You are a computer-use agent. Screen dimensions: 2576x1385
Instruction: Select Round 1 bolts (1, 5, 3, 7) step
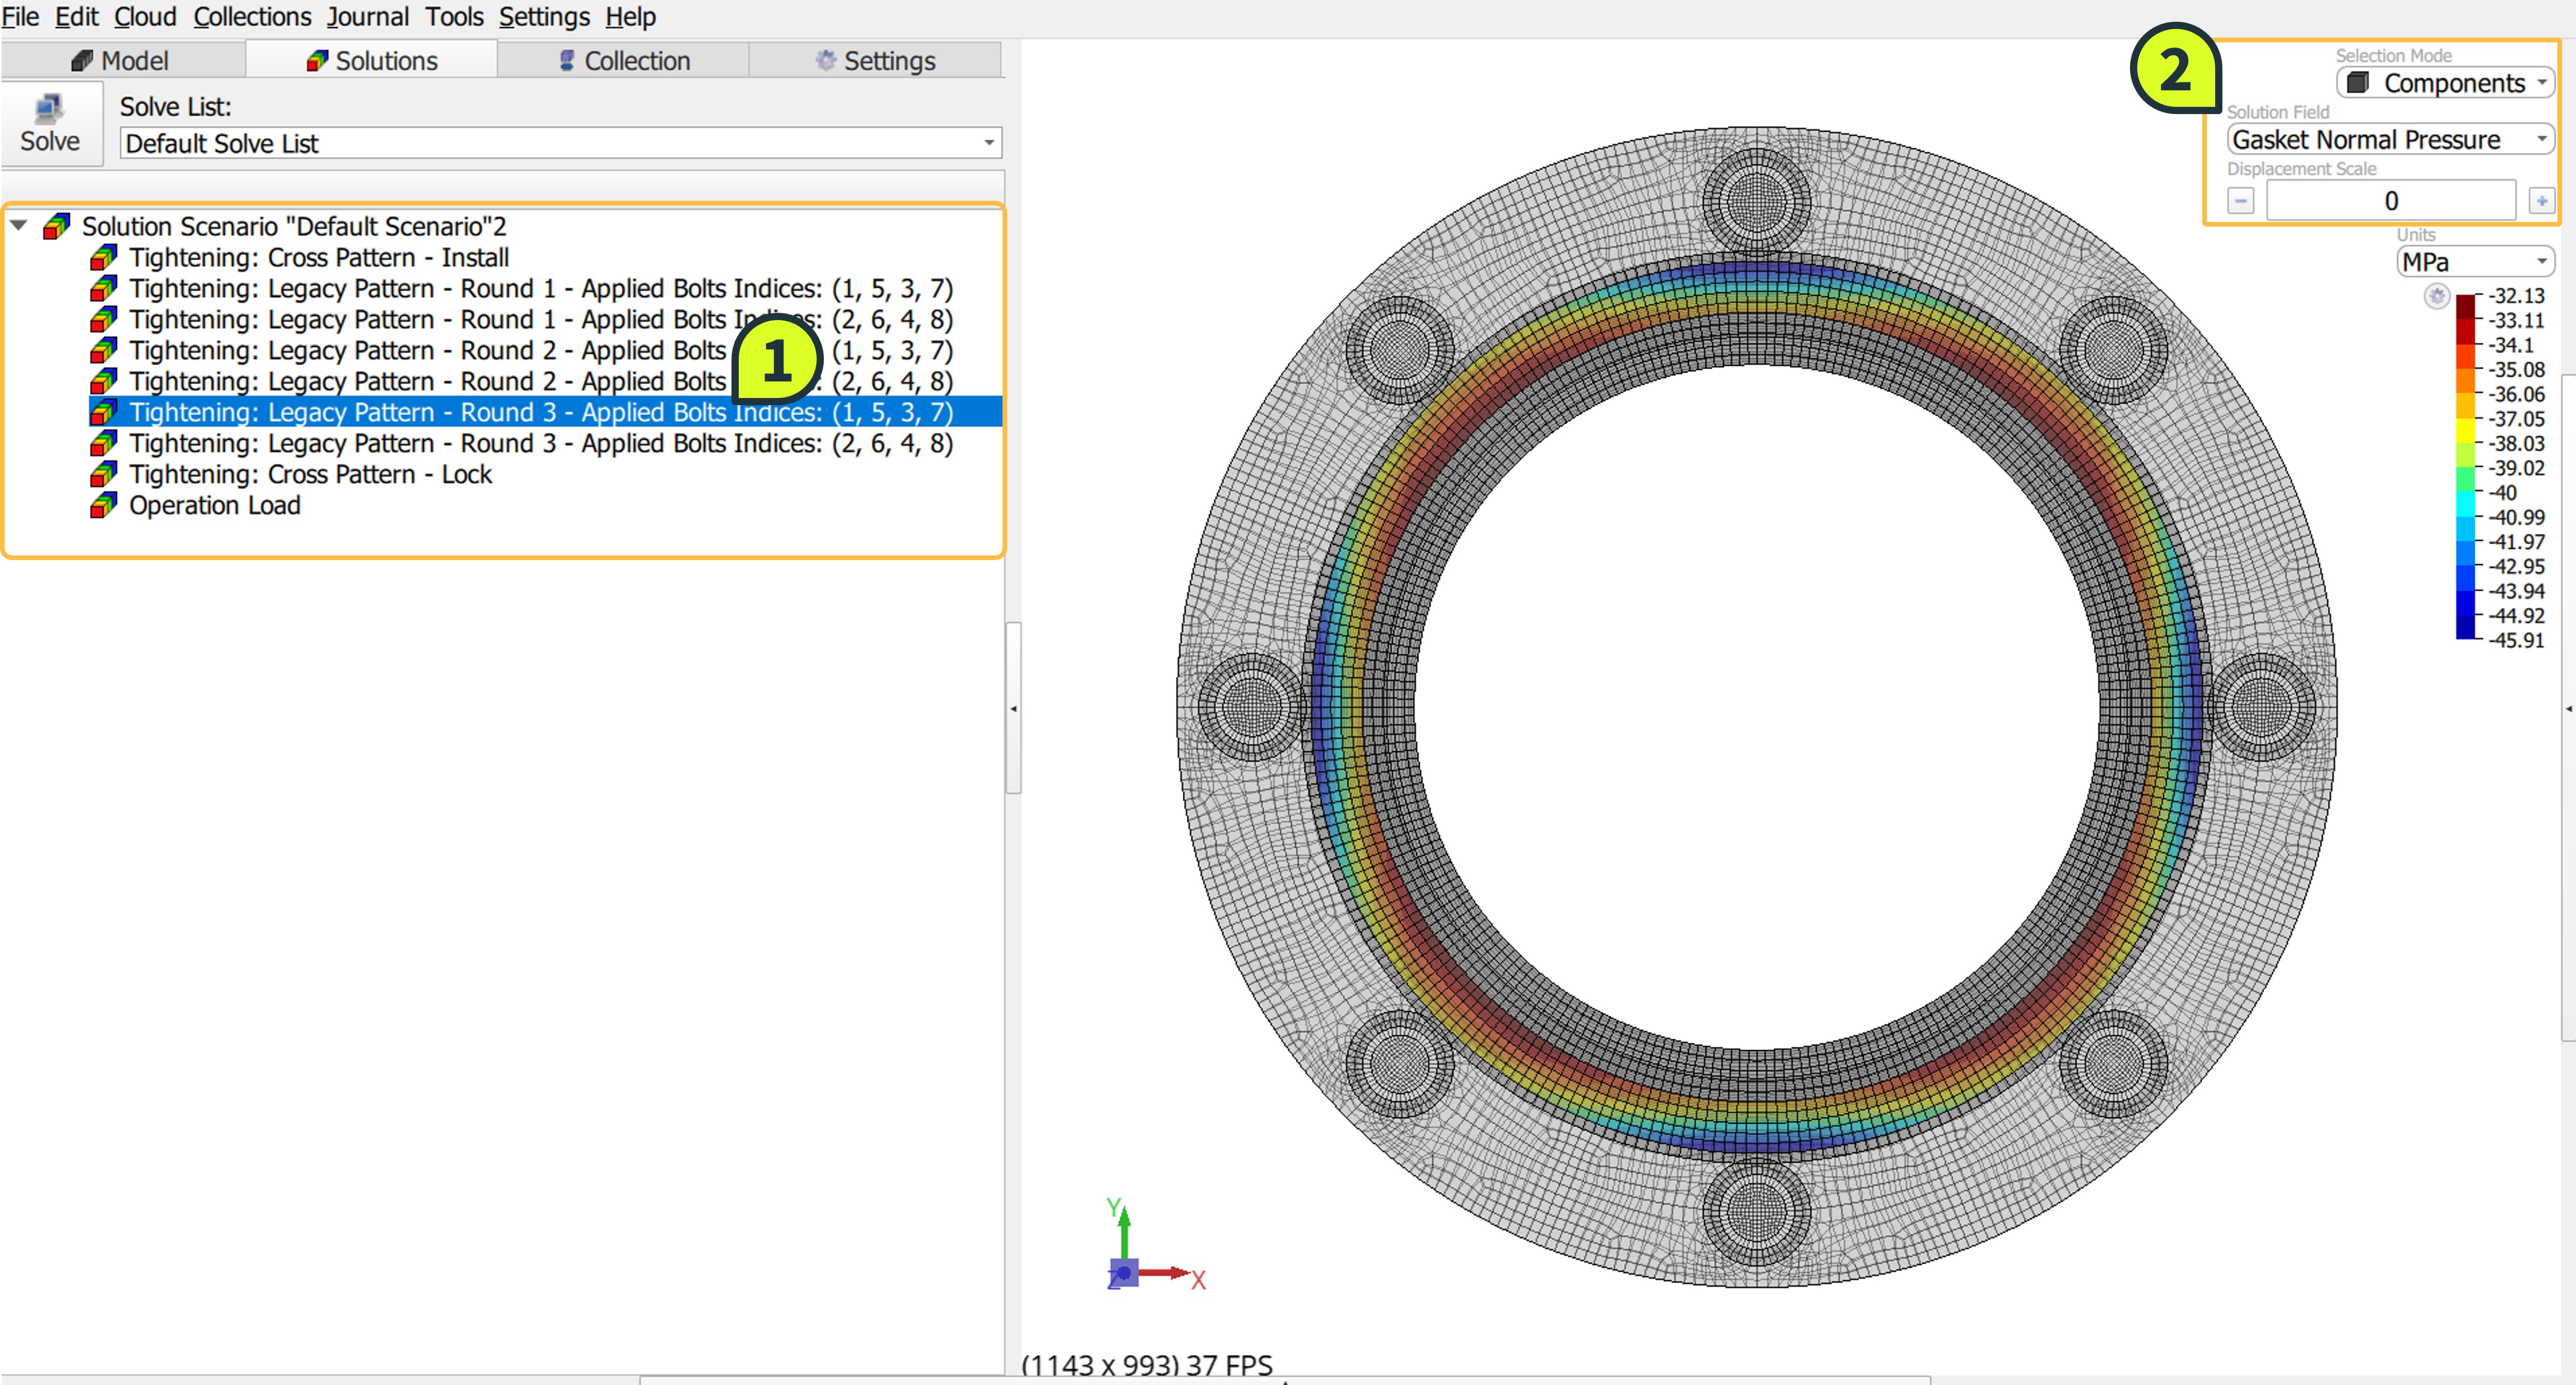point(540,289)
